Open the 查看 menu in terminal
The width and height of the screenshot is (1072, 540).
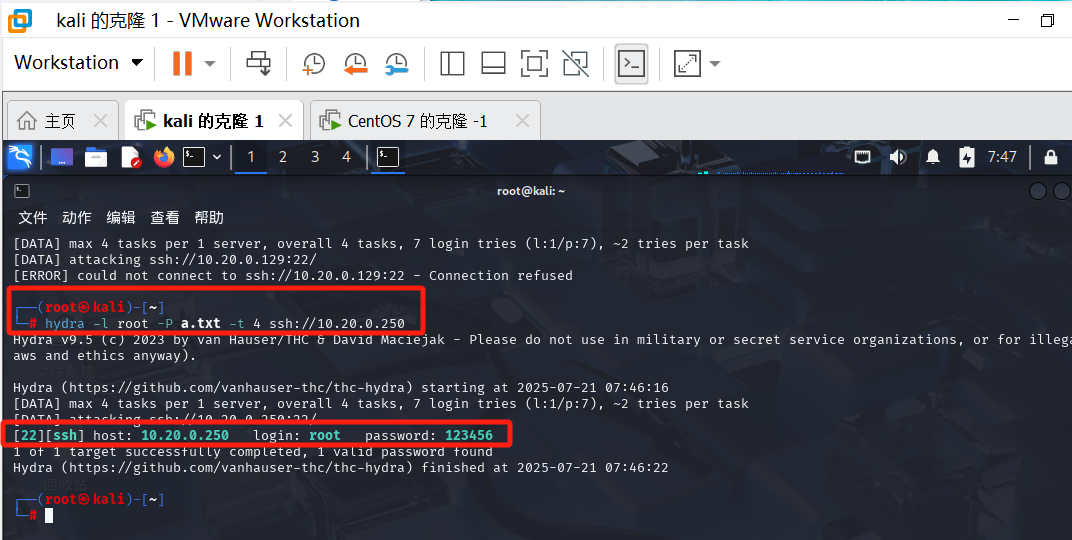tap(165, 217)
